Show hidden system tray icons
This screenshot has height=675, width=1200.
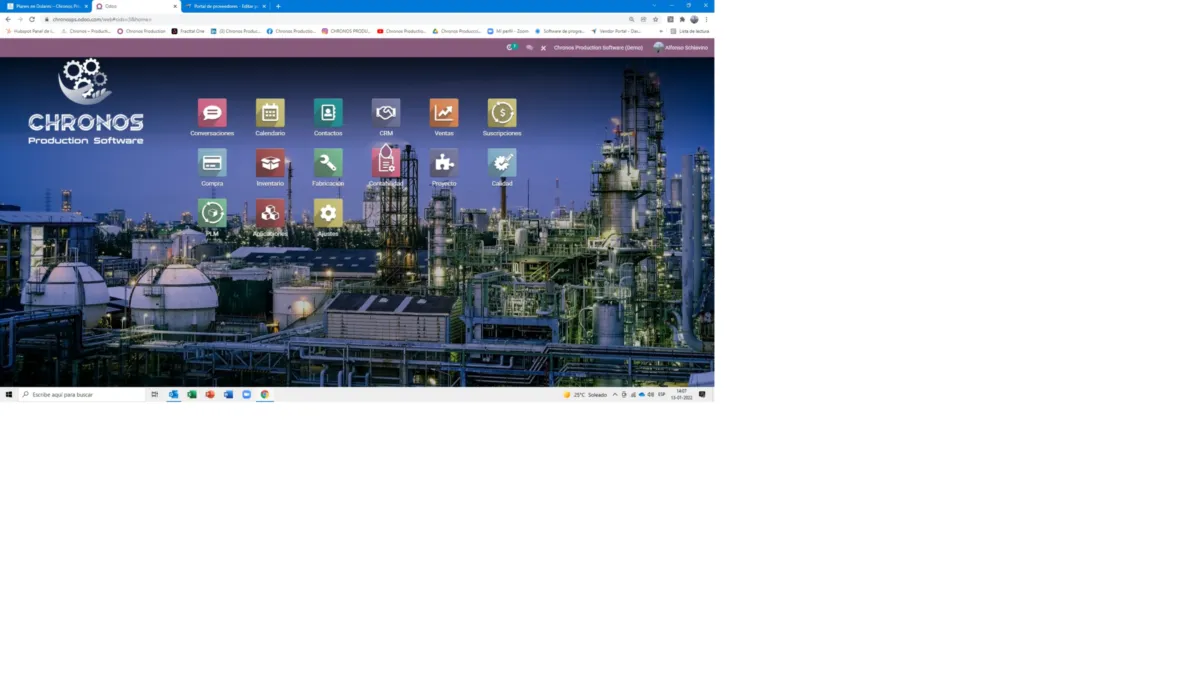[x=615, y=394]
